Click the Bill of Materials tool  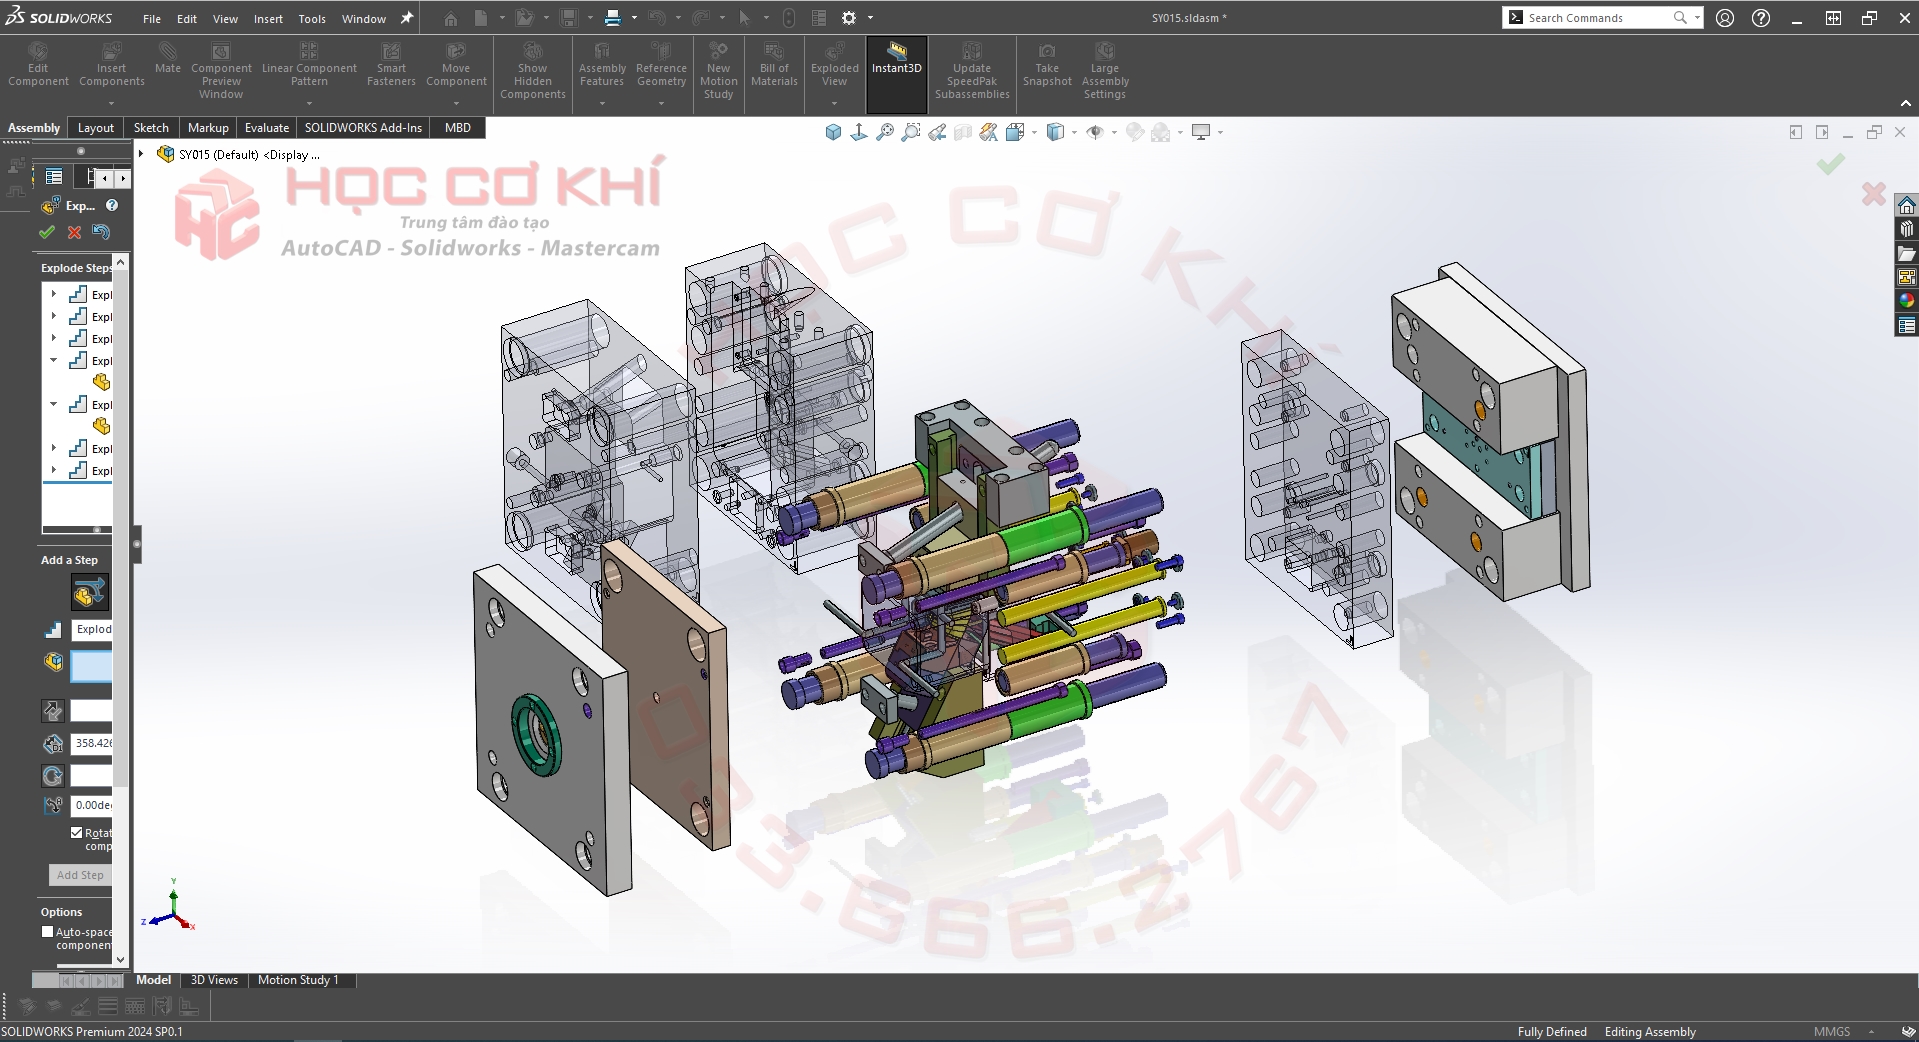click(x=774, y=64)
